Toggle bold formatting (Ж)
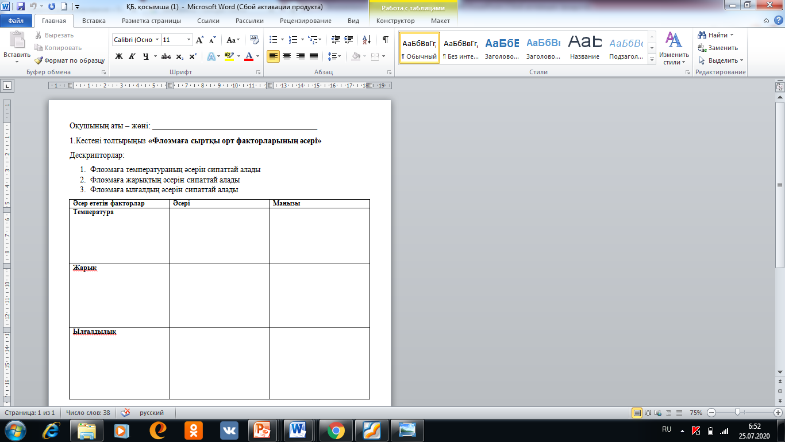The image size is (785, 442). coord(119,57)
